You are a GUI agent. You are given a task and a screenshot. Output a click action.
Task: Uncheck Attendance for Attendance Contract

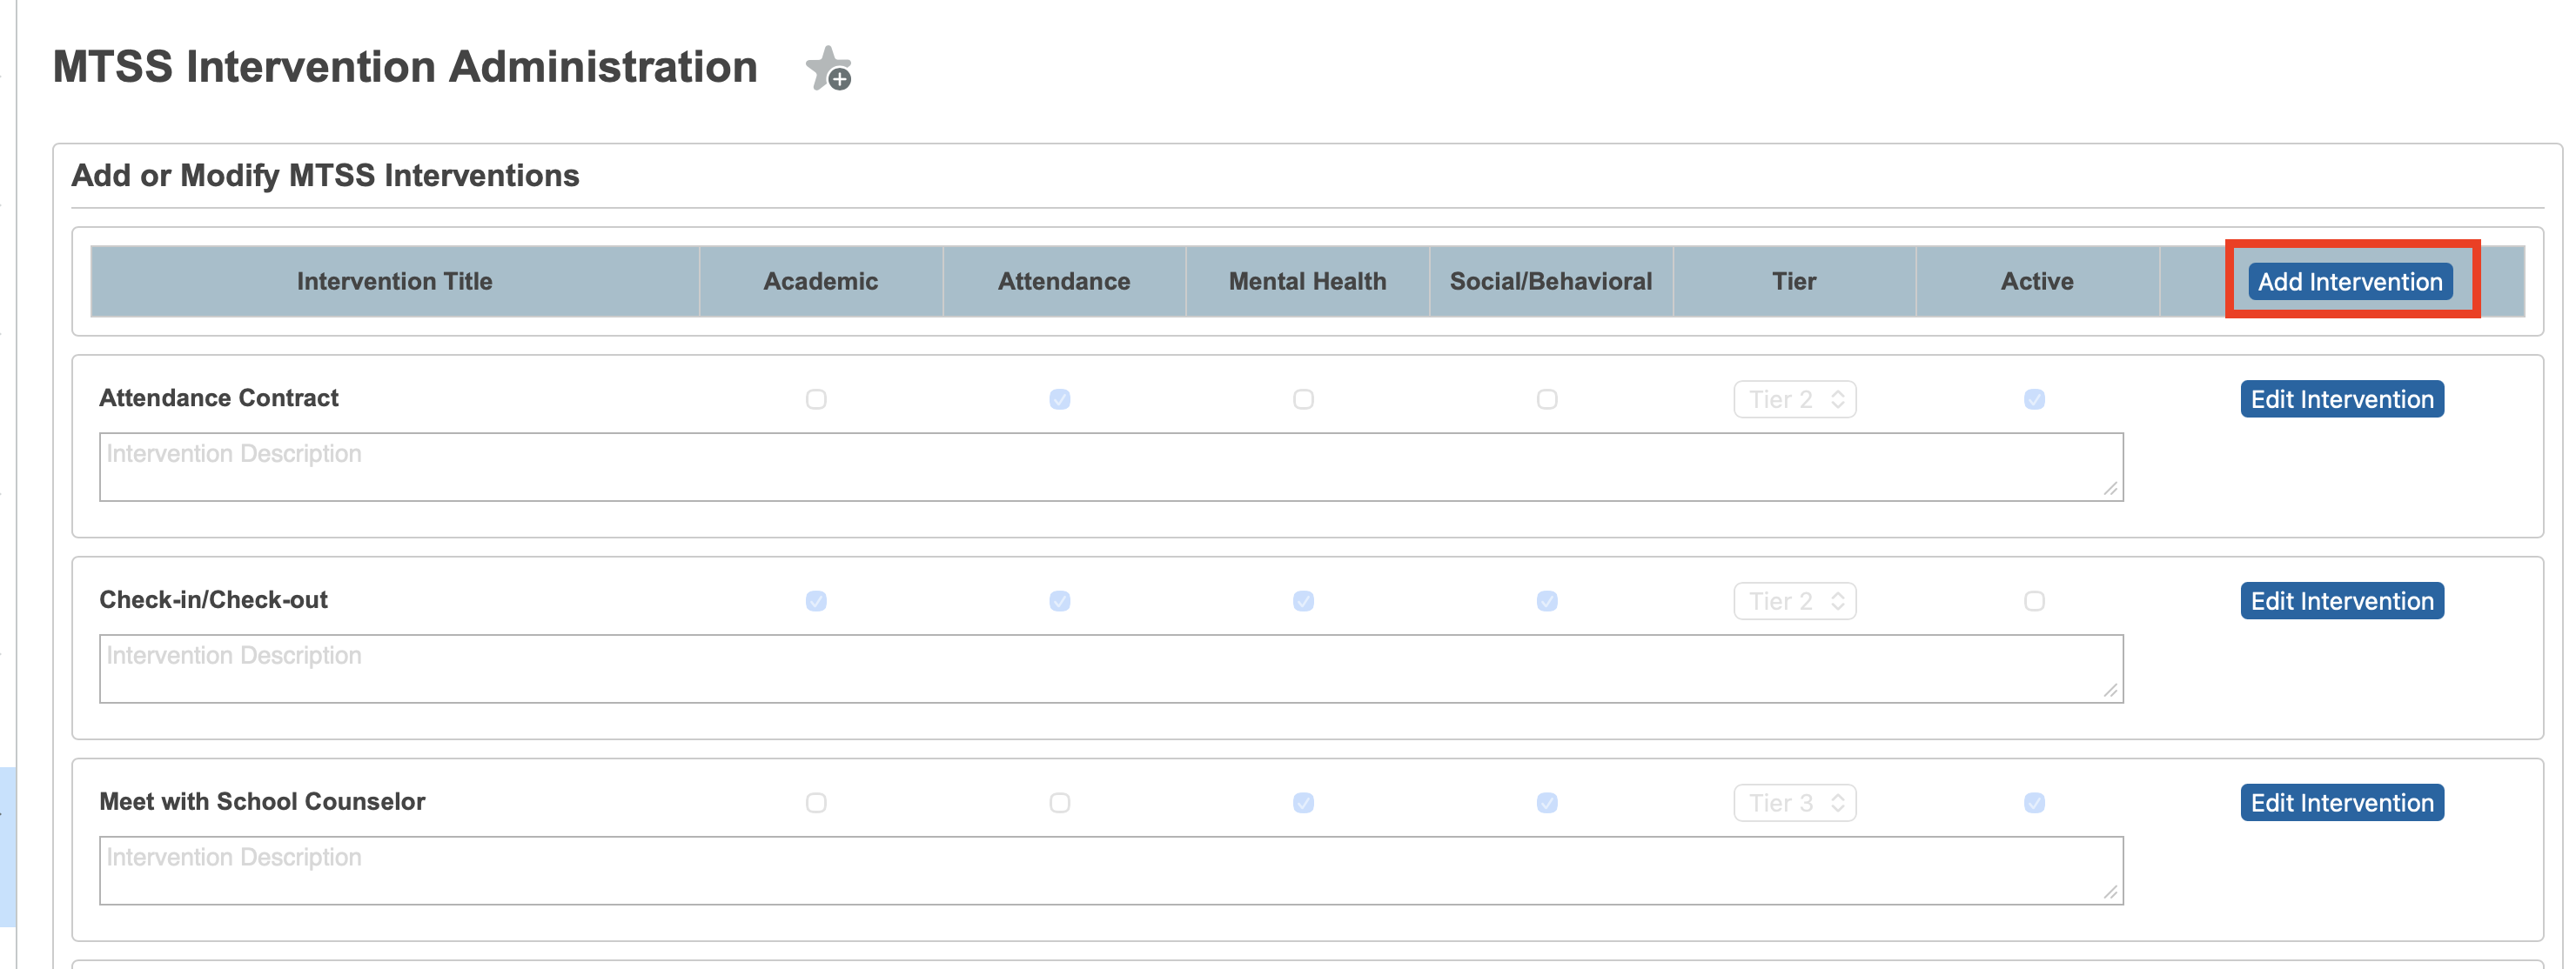(x=1060, y=398)
